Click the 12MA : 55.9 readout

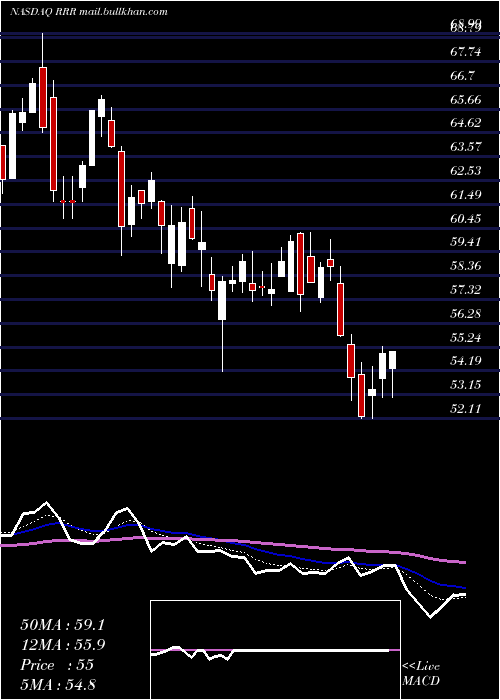pyautogui.click(x=63, y=645)
